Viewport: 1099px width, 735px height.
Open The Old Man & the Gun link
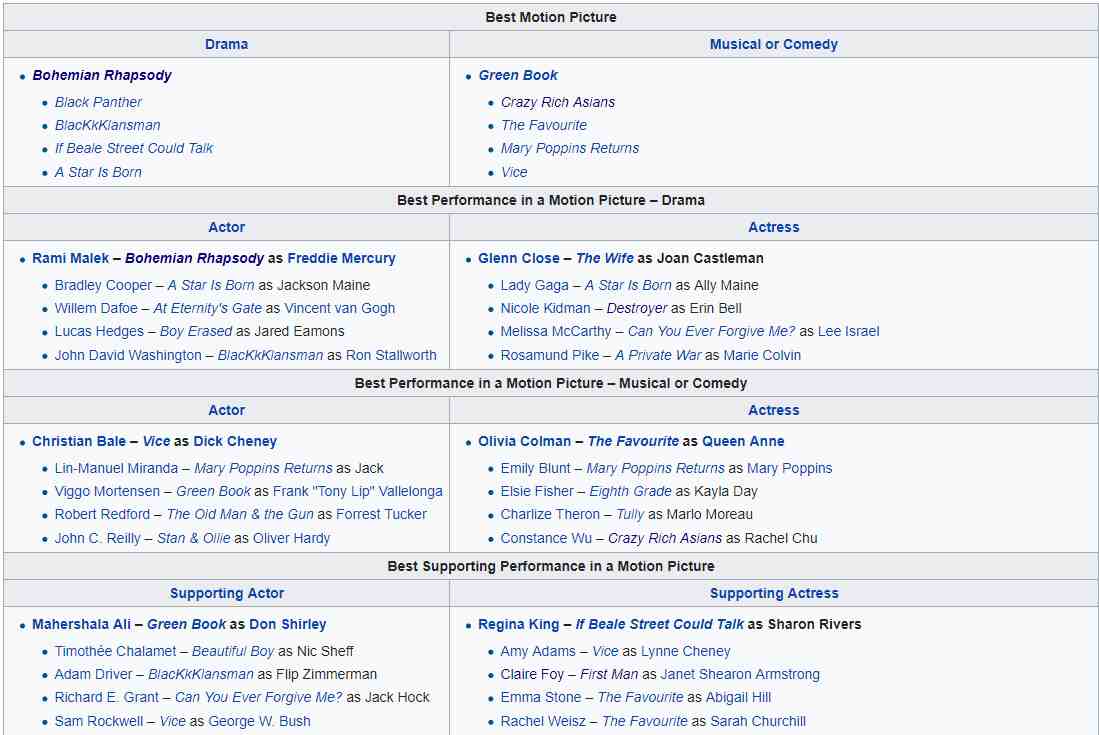tap(240, 514)
